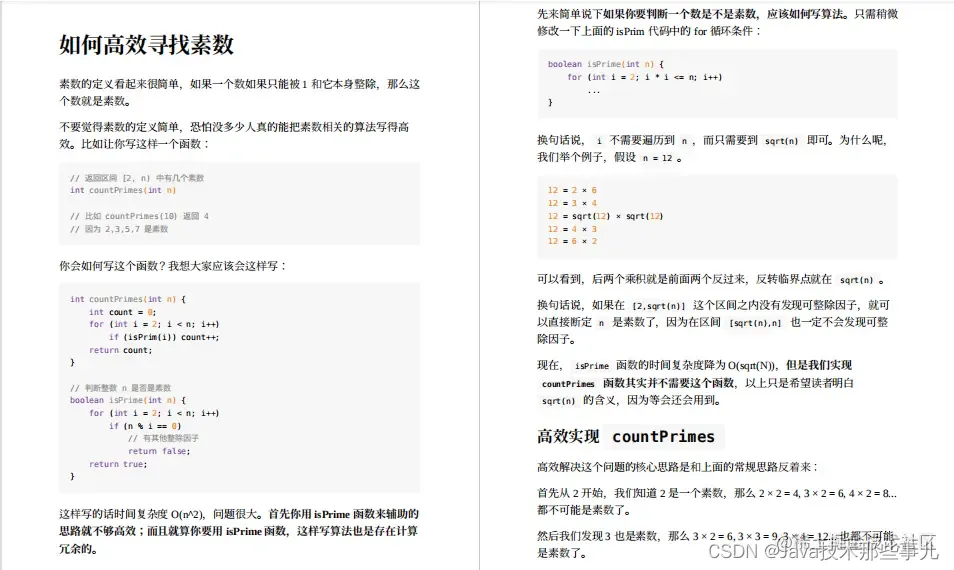The image size is (954, 570).
Task: Click the code line "for (int i = 2; i * i <= n; i++)"
Action: pos(644,77)
